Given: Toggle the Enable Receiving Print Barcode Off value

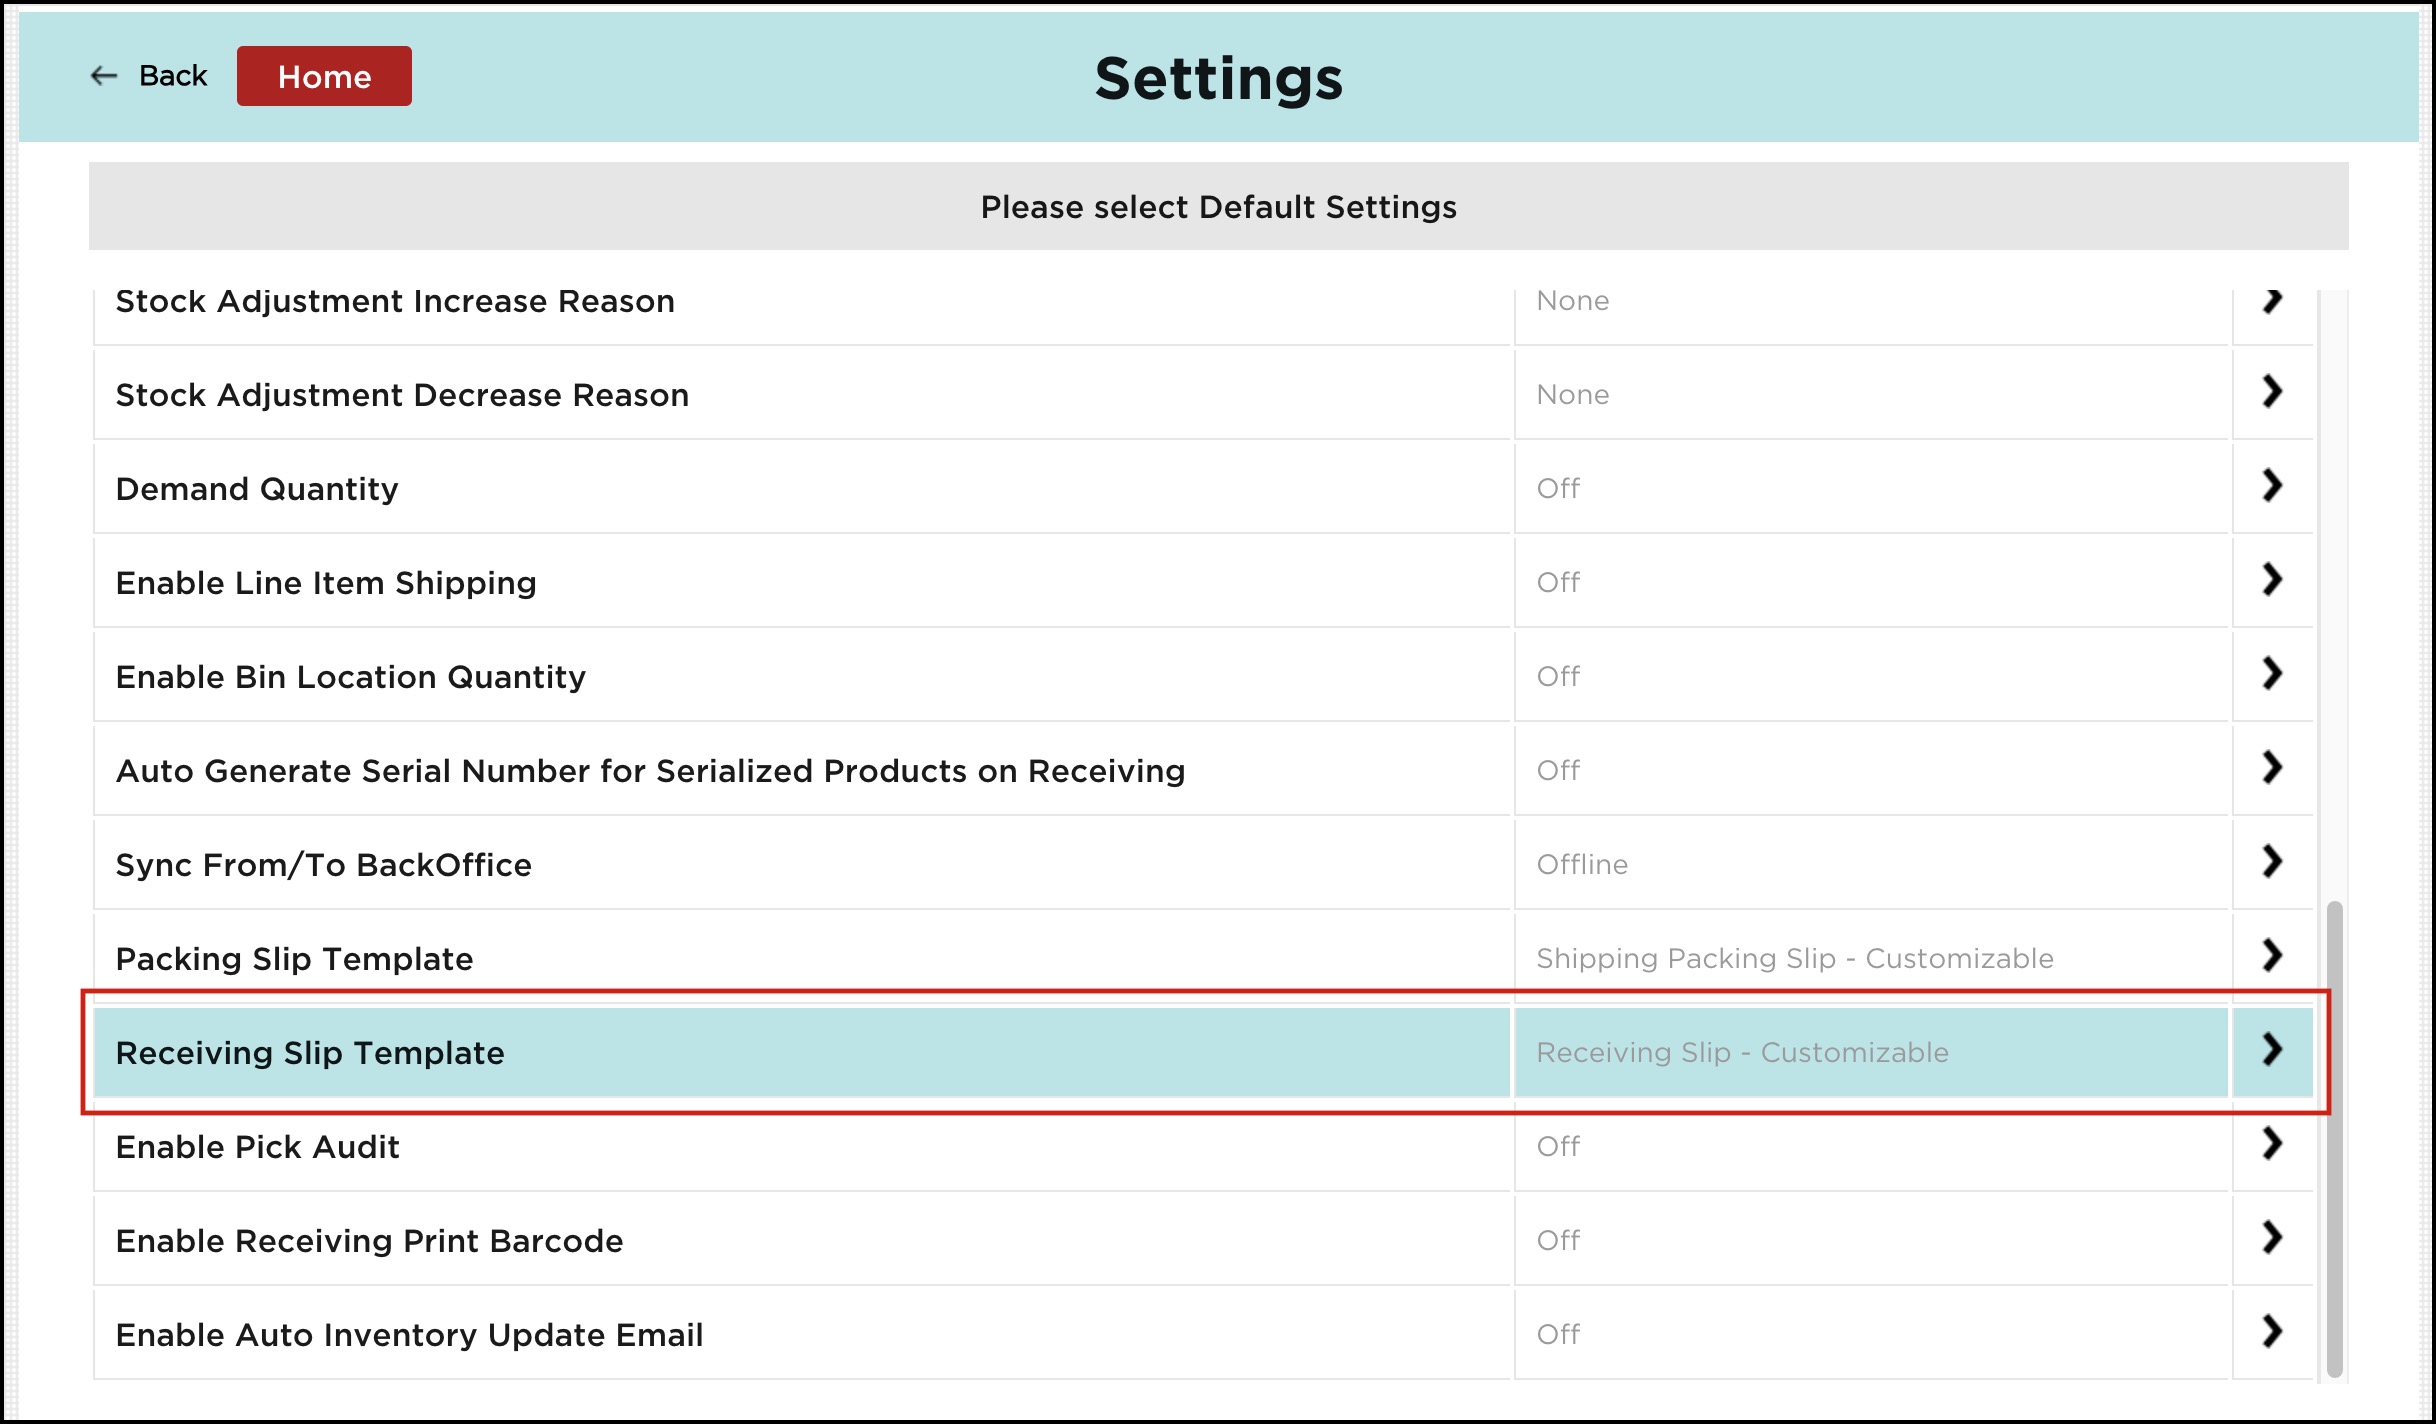Looking at the screenshot, I should [1558, 1240].
